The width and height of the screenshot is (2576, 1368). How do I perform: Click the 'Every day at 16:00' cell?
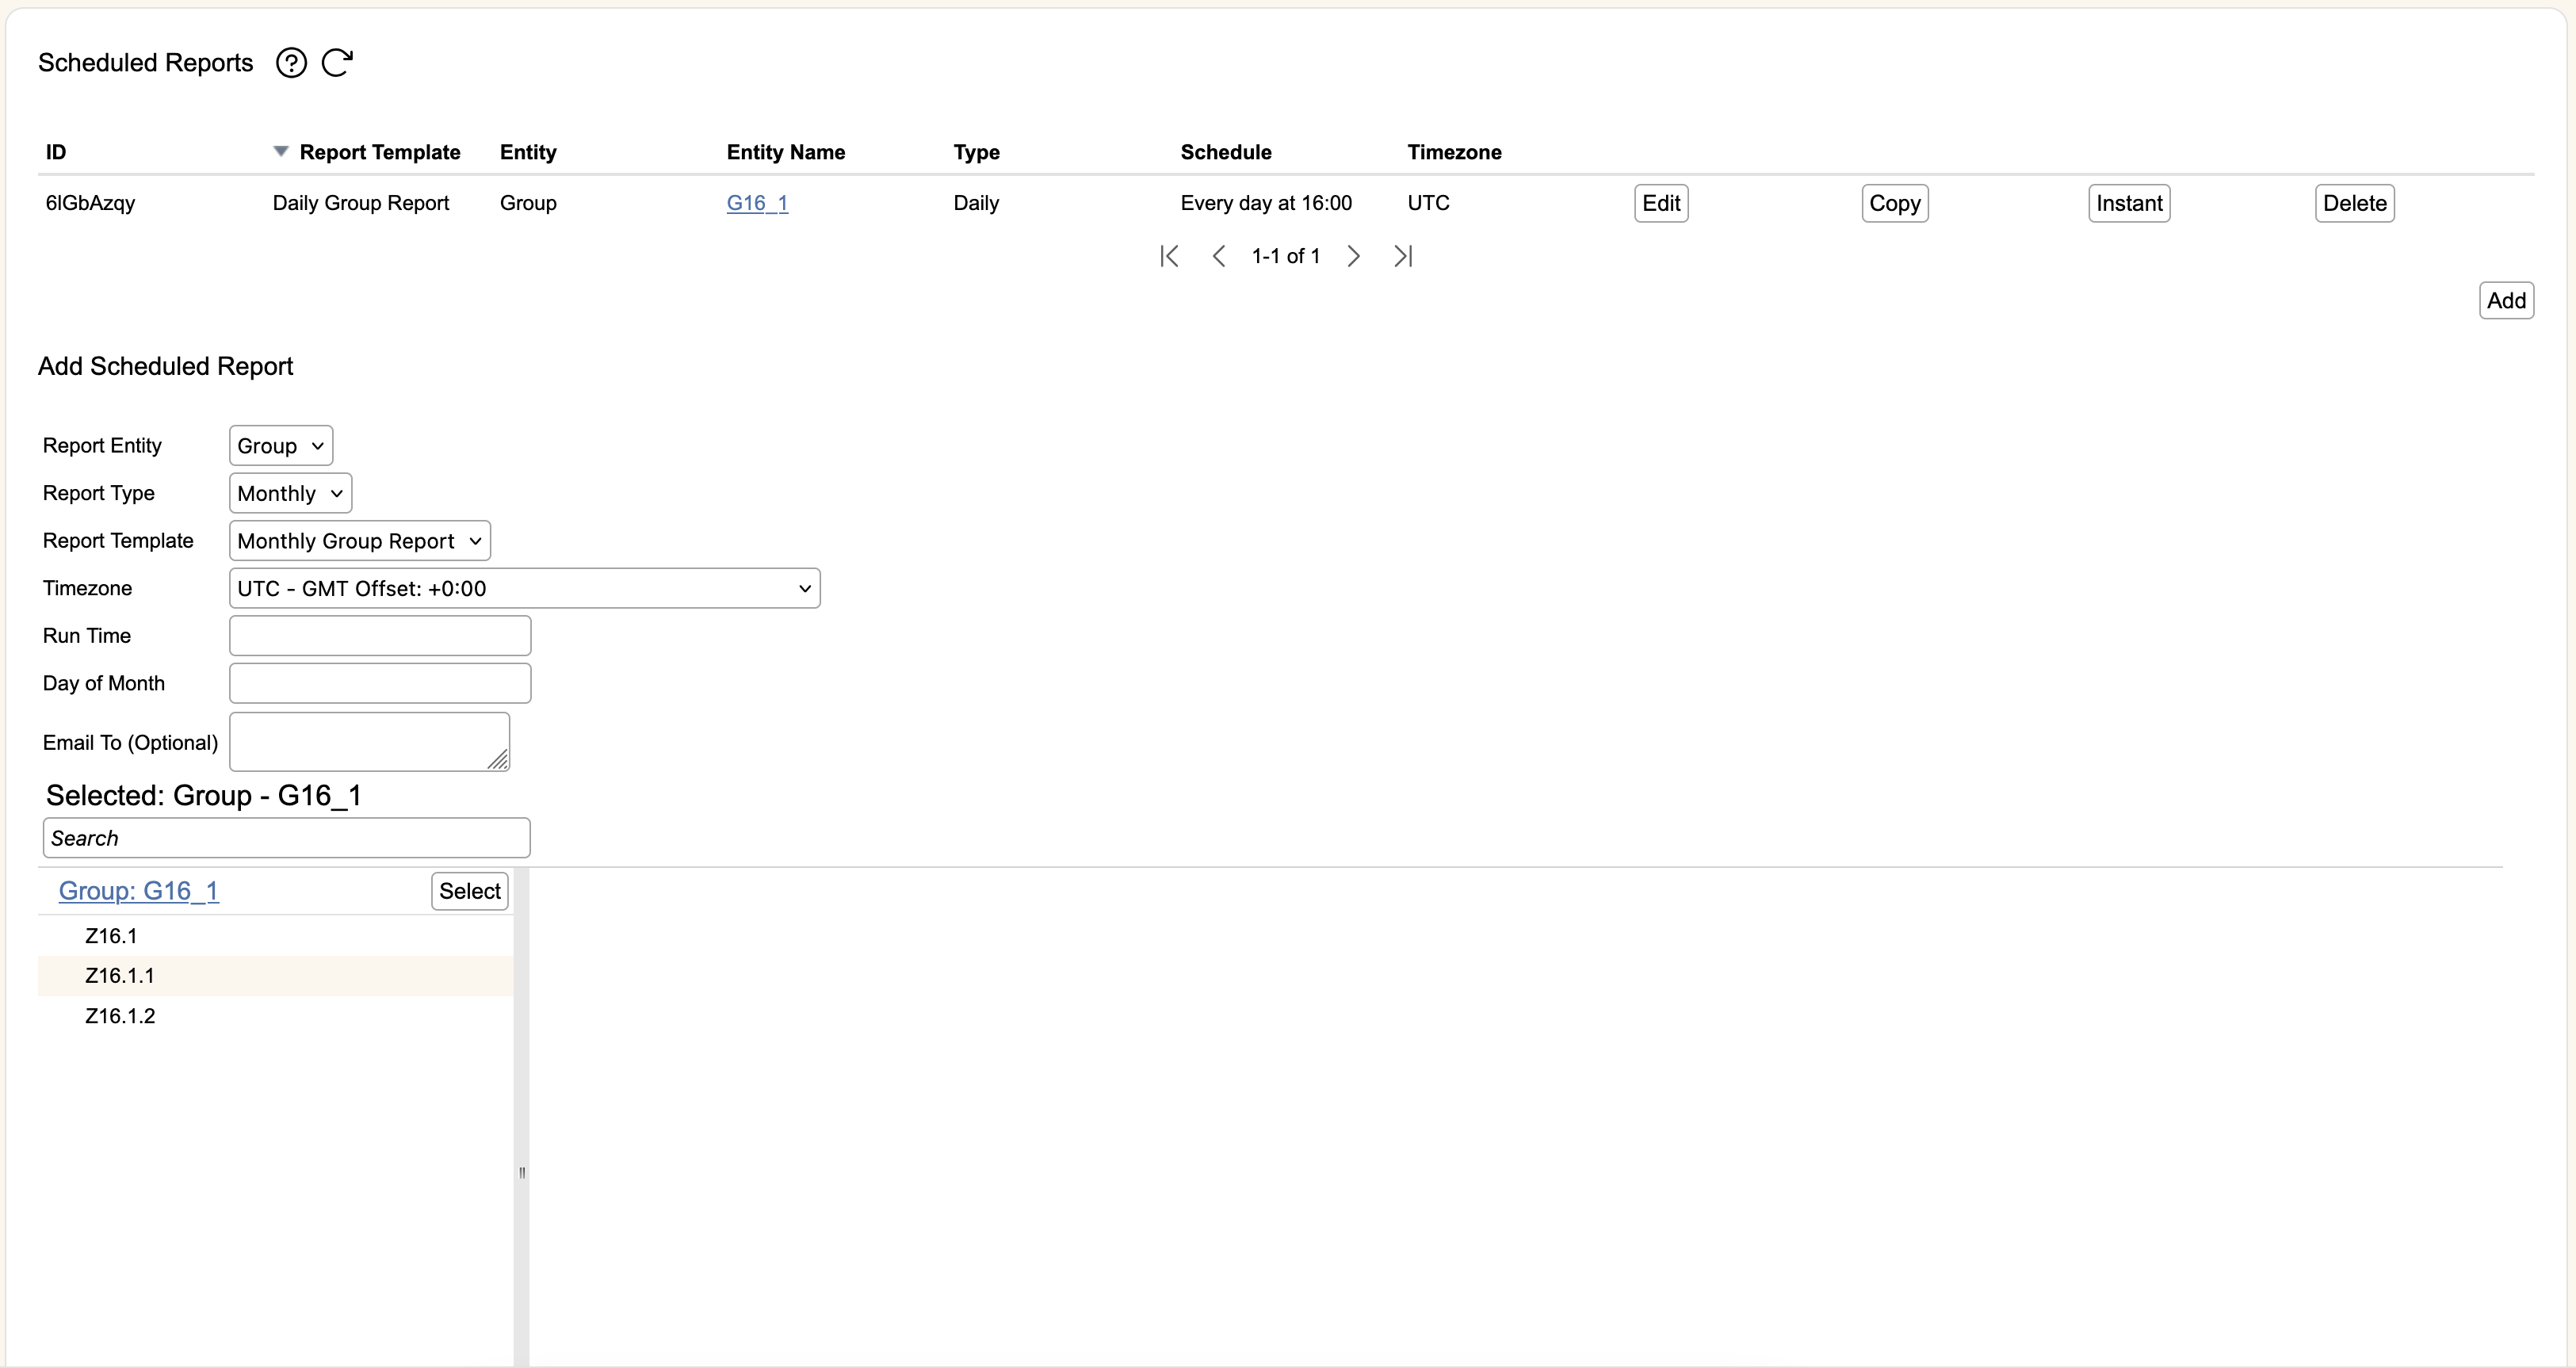coord(1266,203)
